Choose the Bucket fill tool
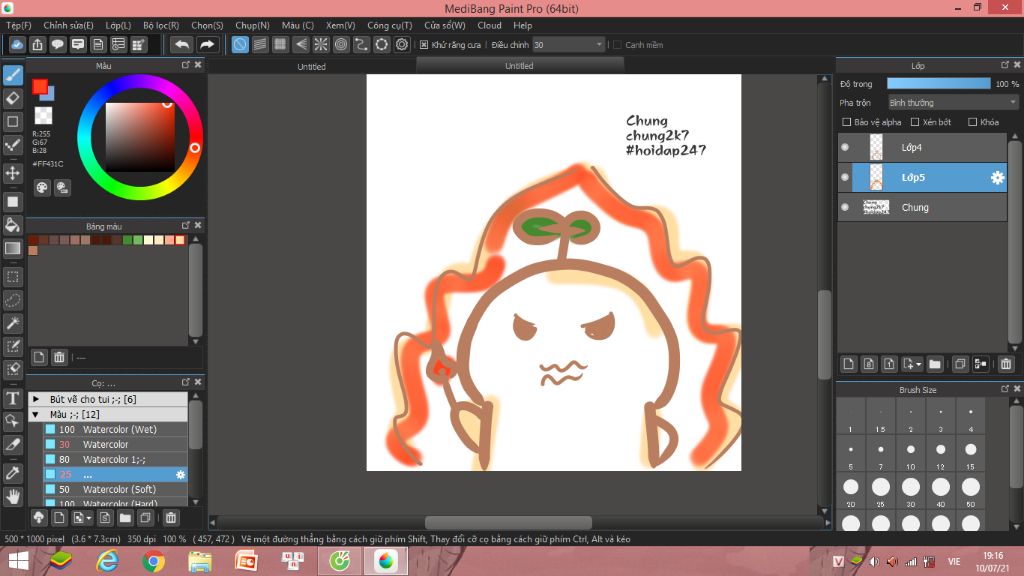Viewport: 1024px width, 576px height. (x=13, y=225)
